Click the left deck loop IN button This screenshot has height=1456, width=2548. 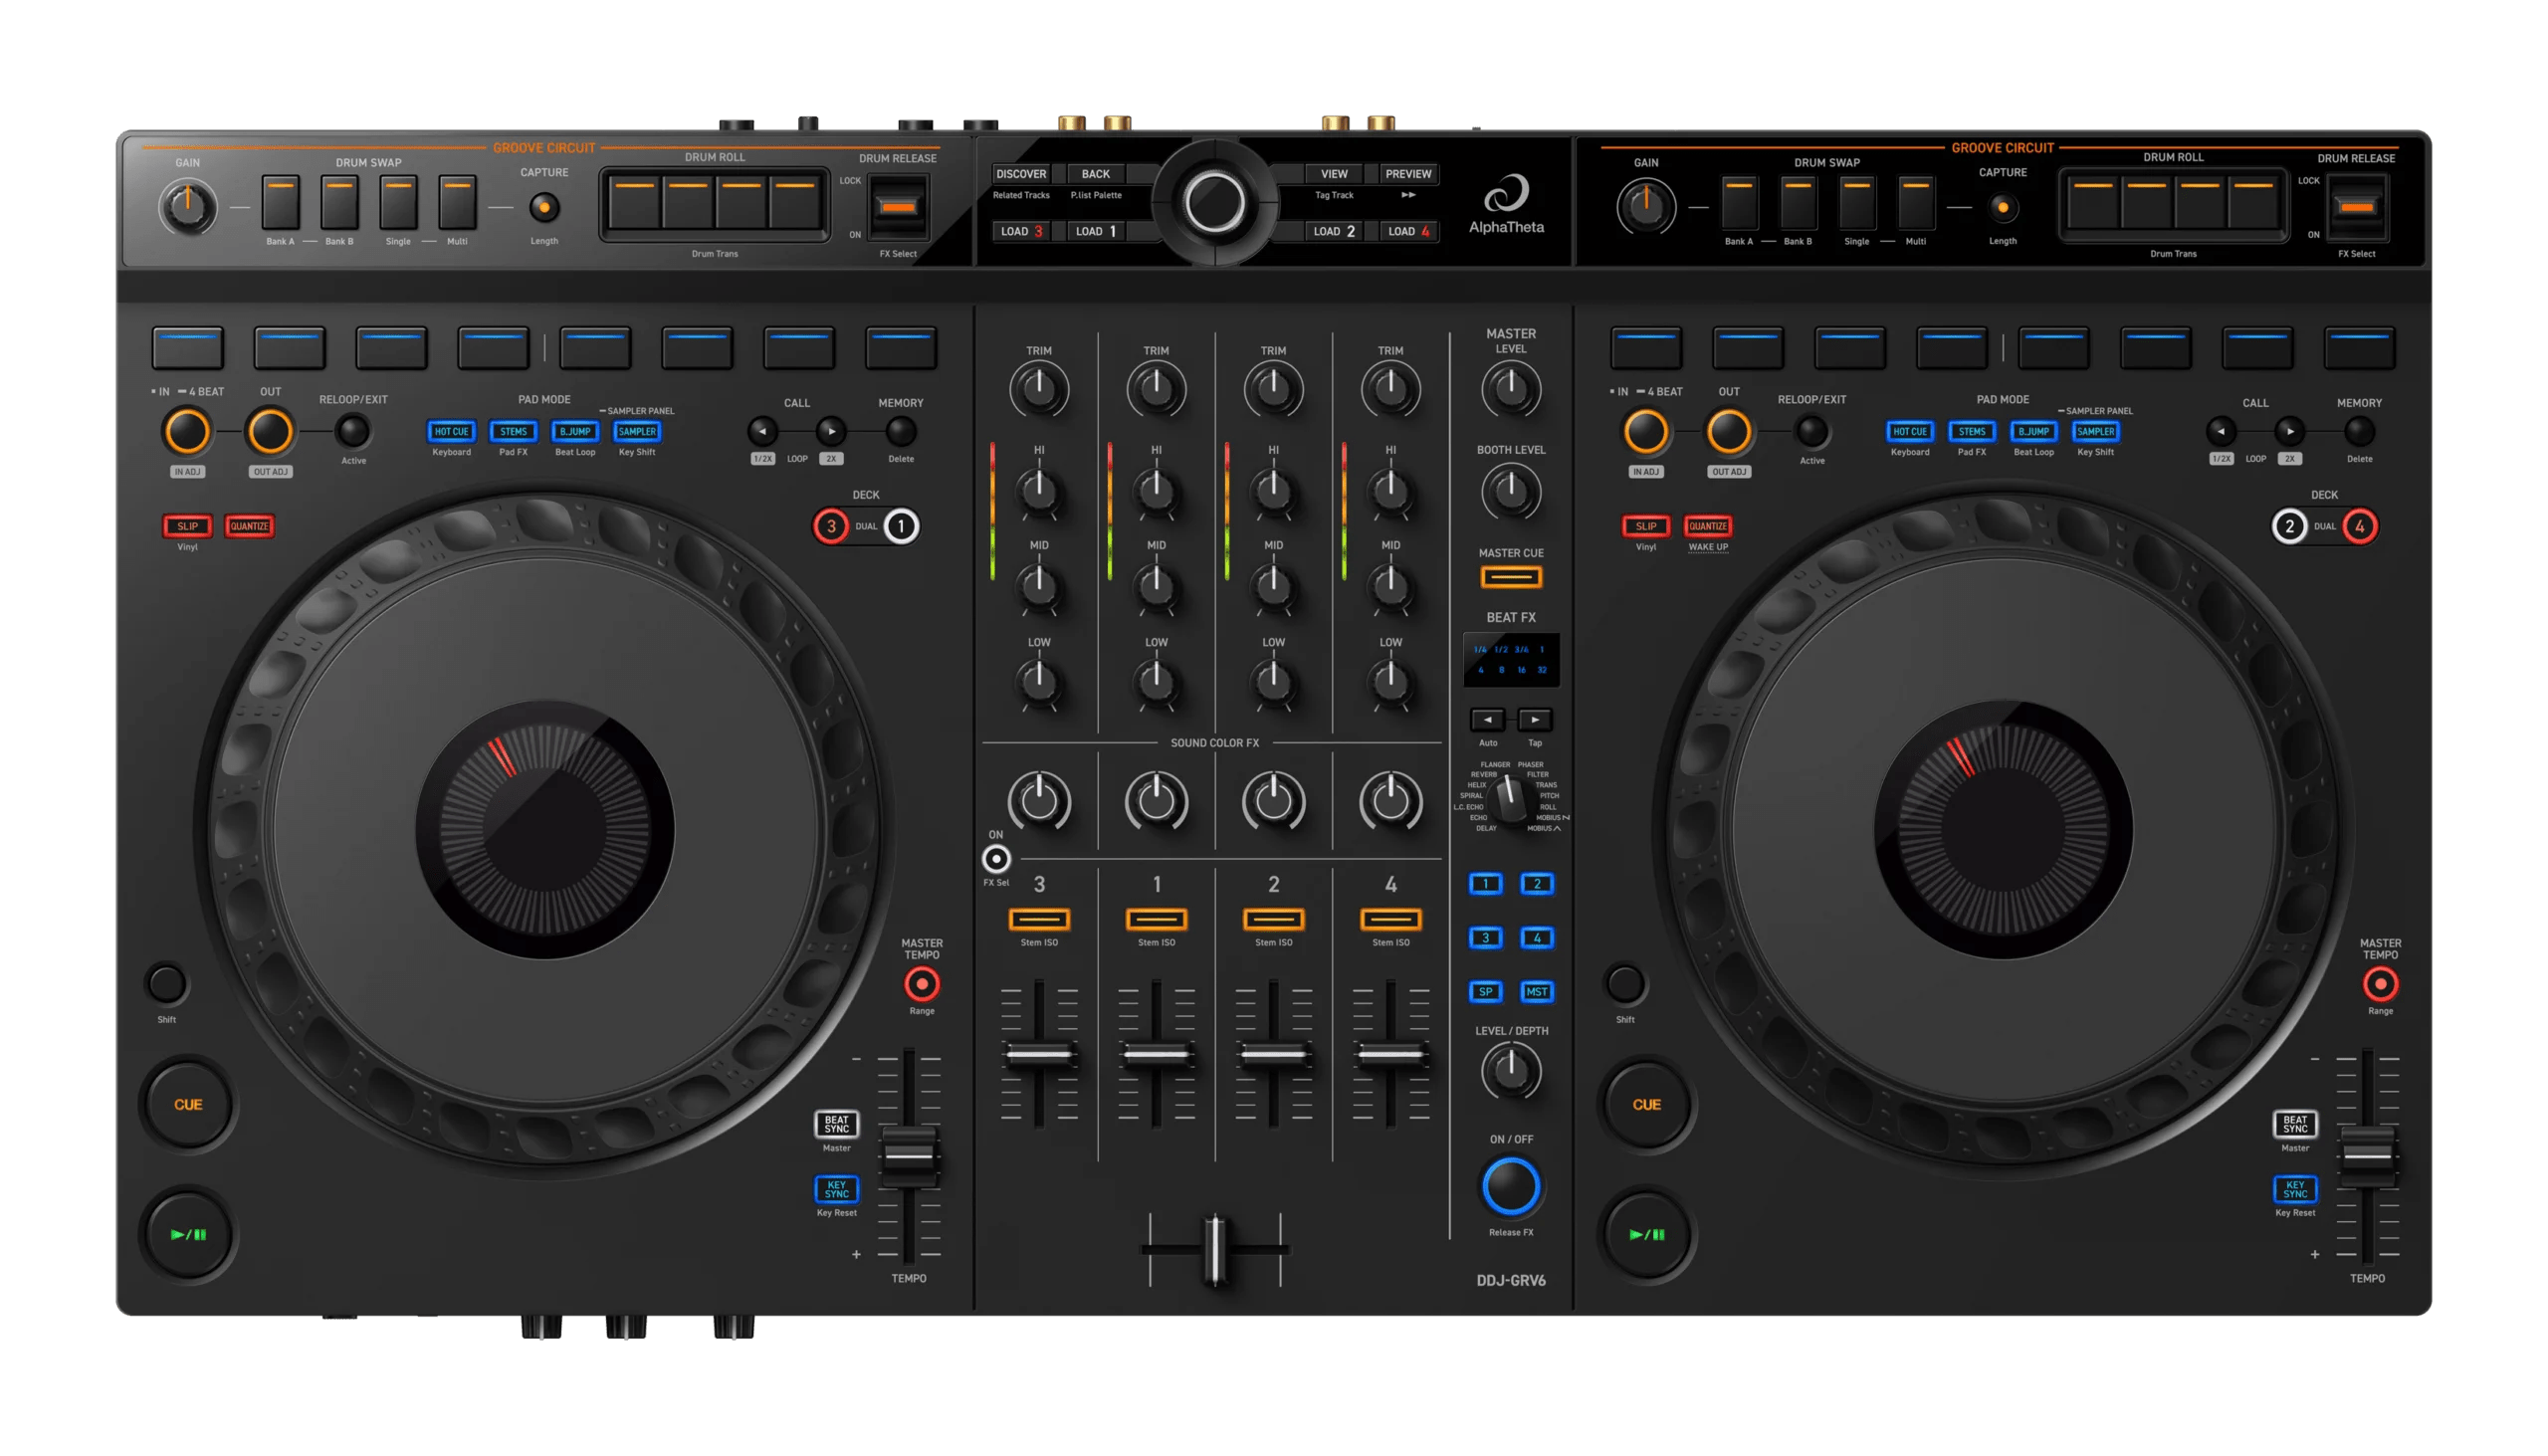(187, 432)
